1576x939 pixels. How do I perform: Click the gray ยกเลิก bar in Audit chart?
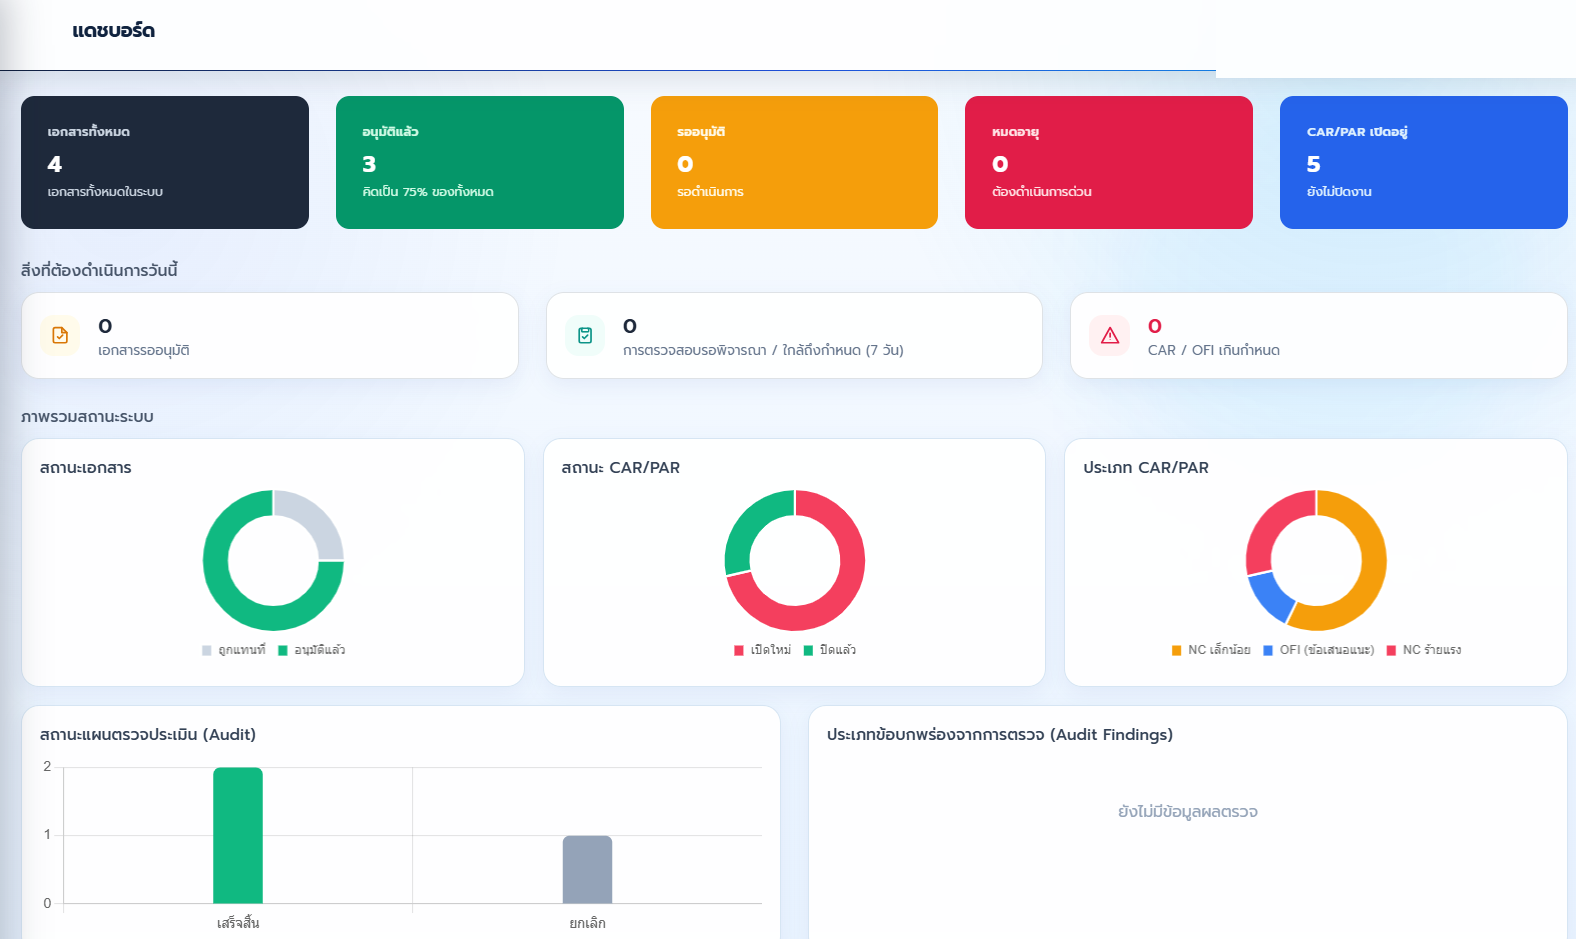click(587, 870)
